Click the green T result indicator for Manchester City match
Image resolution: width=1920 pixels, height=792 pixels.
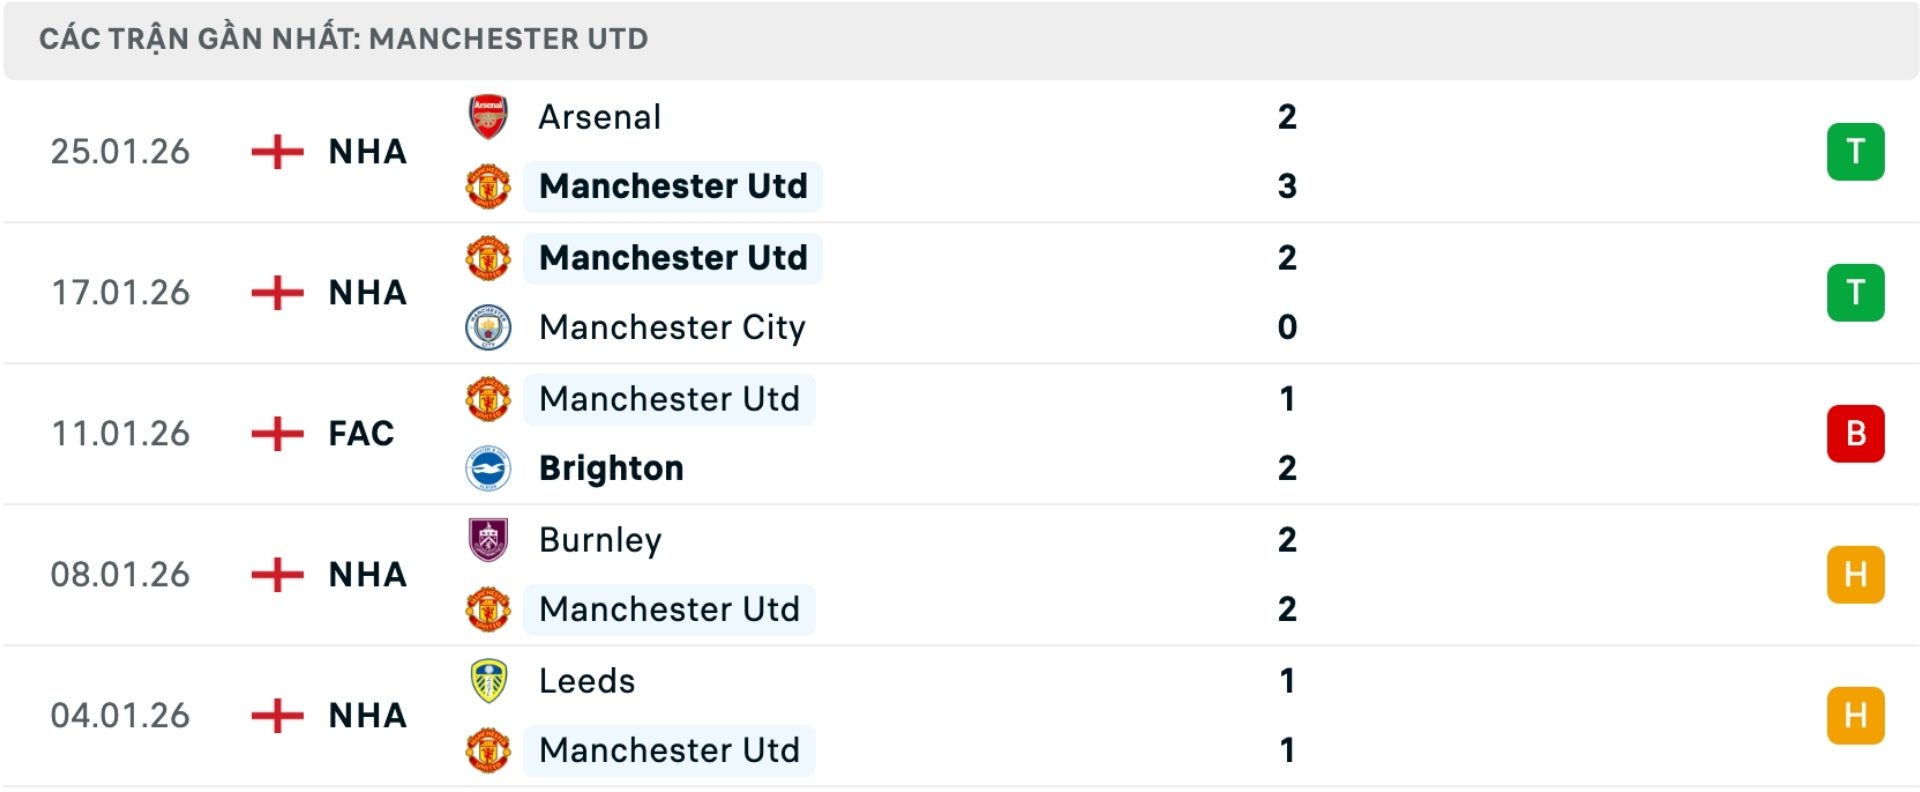point(1856,292)
